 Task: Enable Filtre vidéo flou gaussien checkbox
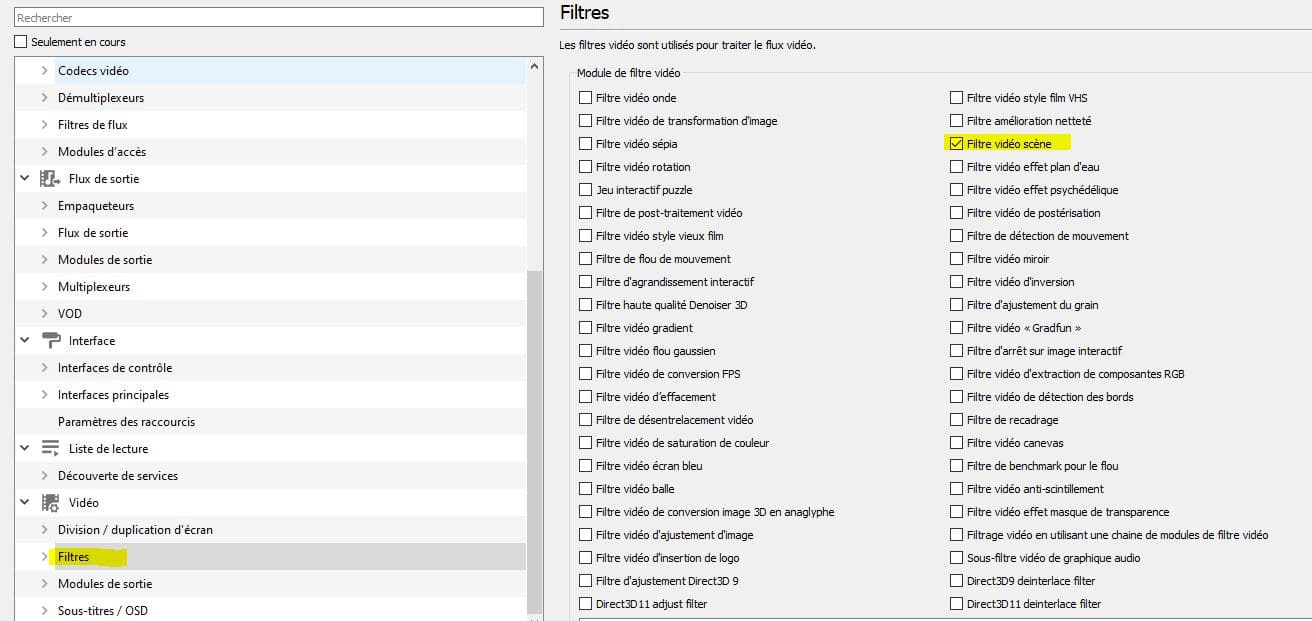tap(586, 351)
